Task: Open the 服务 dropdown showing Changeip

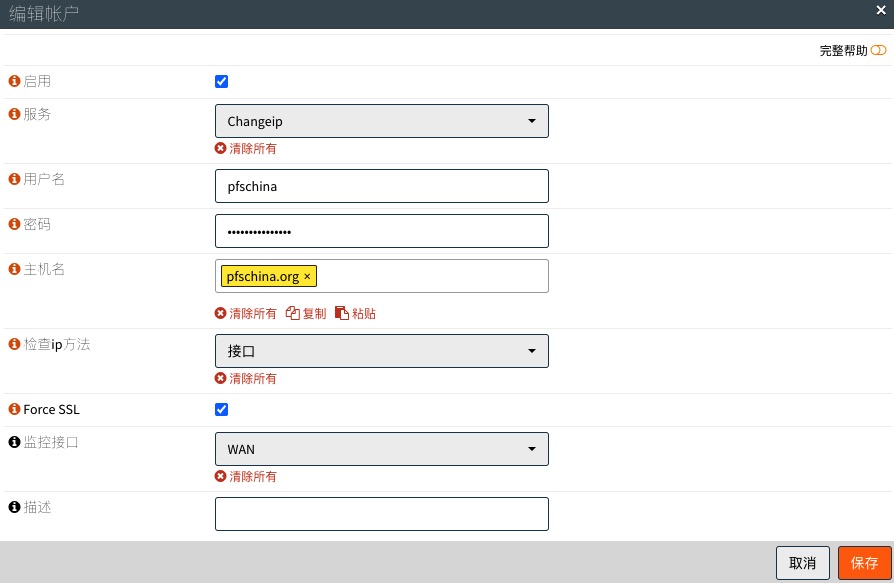Action: 381,122
